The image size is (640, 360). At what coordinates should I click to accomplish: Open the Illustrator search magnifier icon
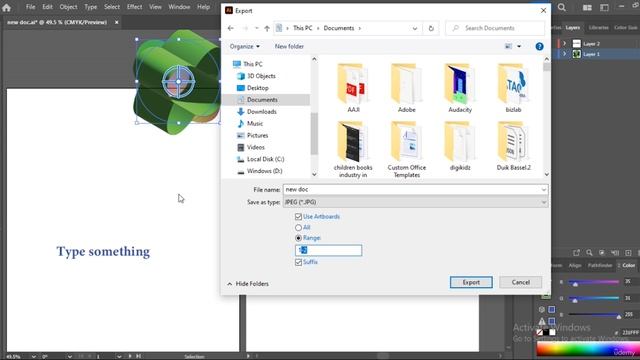(x=562, y=7)
